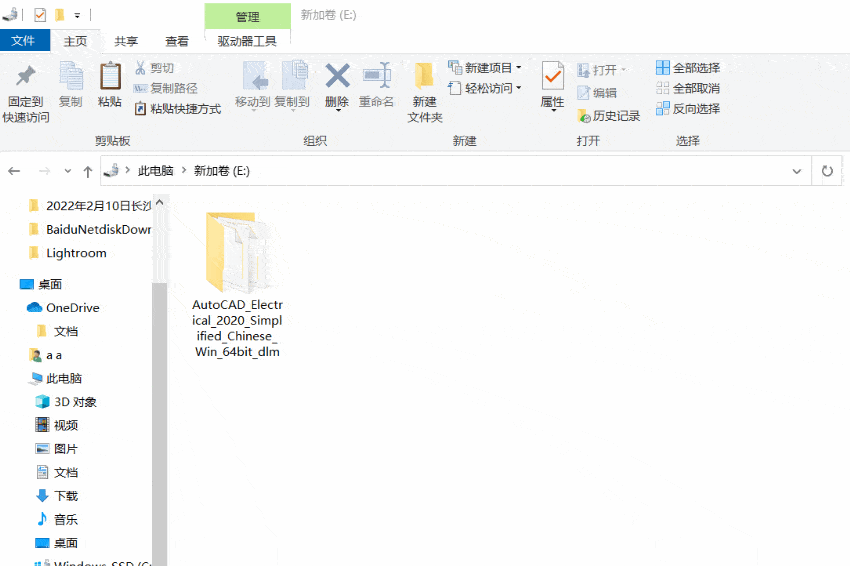Click the 粘贴 paste clipboard icon
Screen dimensions: 850x566
tap(110, 78)
